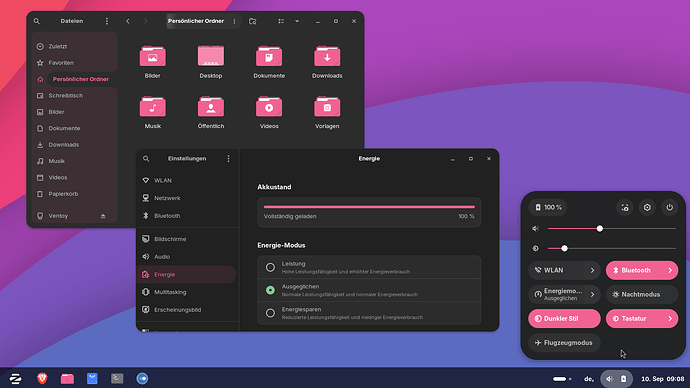Open the Dokumente folder icon
Image resolution: width=690 pixels, height=388 pixels.
tap(269, 56)
